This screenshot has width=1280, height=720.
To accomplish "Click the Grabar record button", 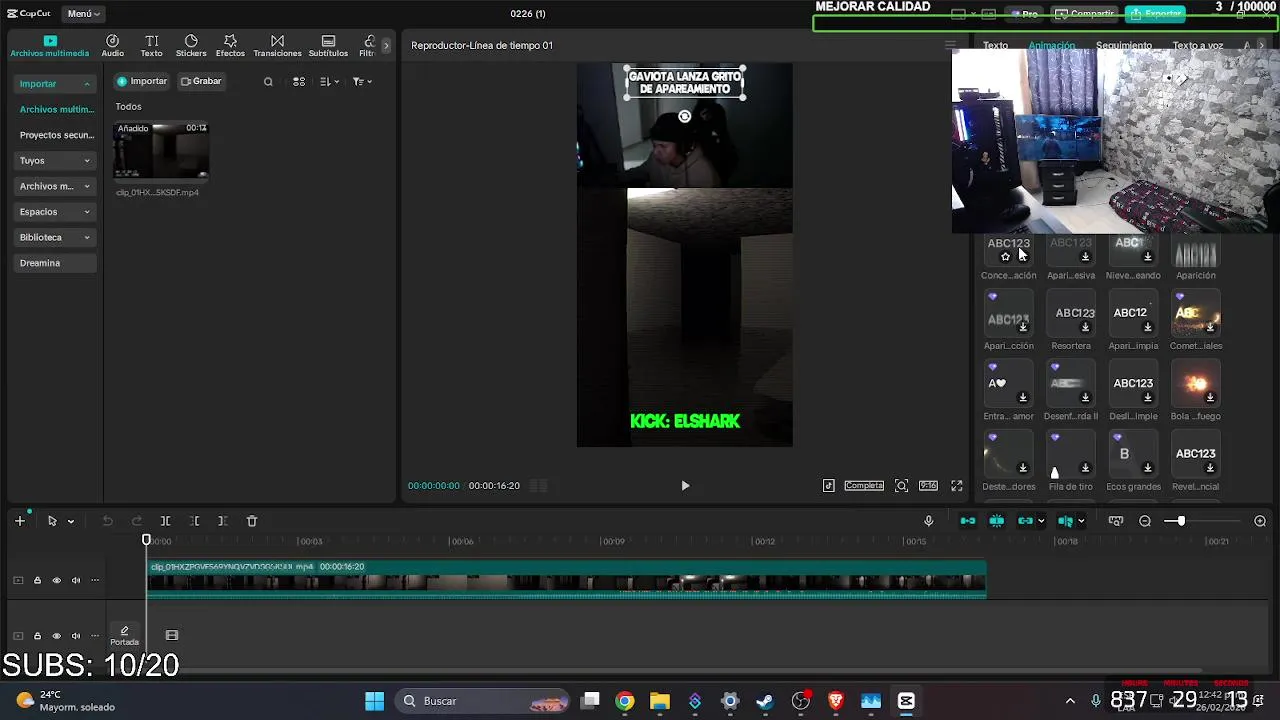I will (201, 81).
